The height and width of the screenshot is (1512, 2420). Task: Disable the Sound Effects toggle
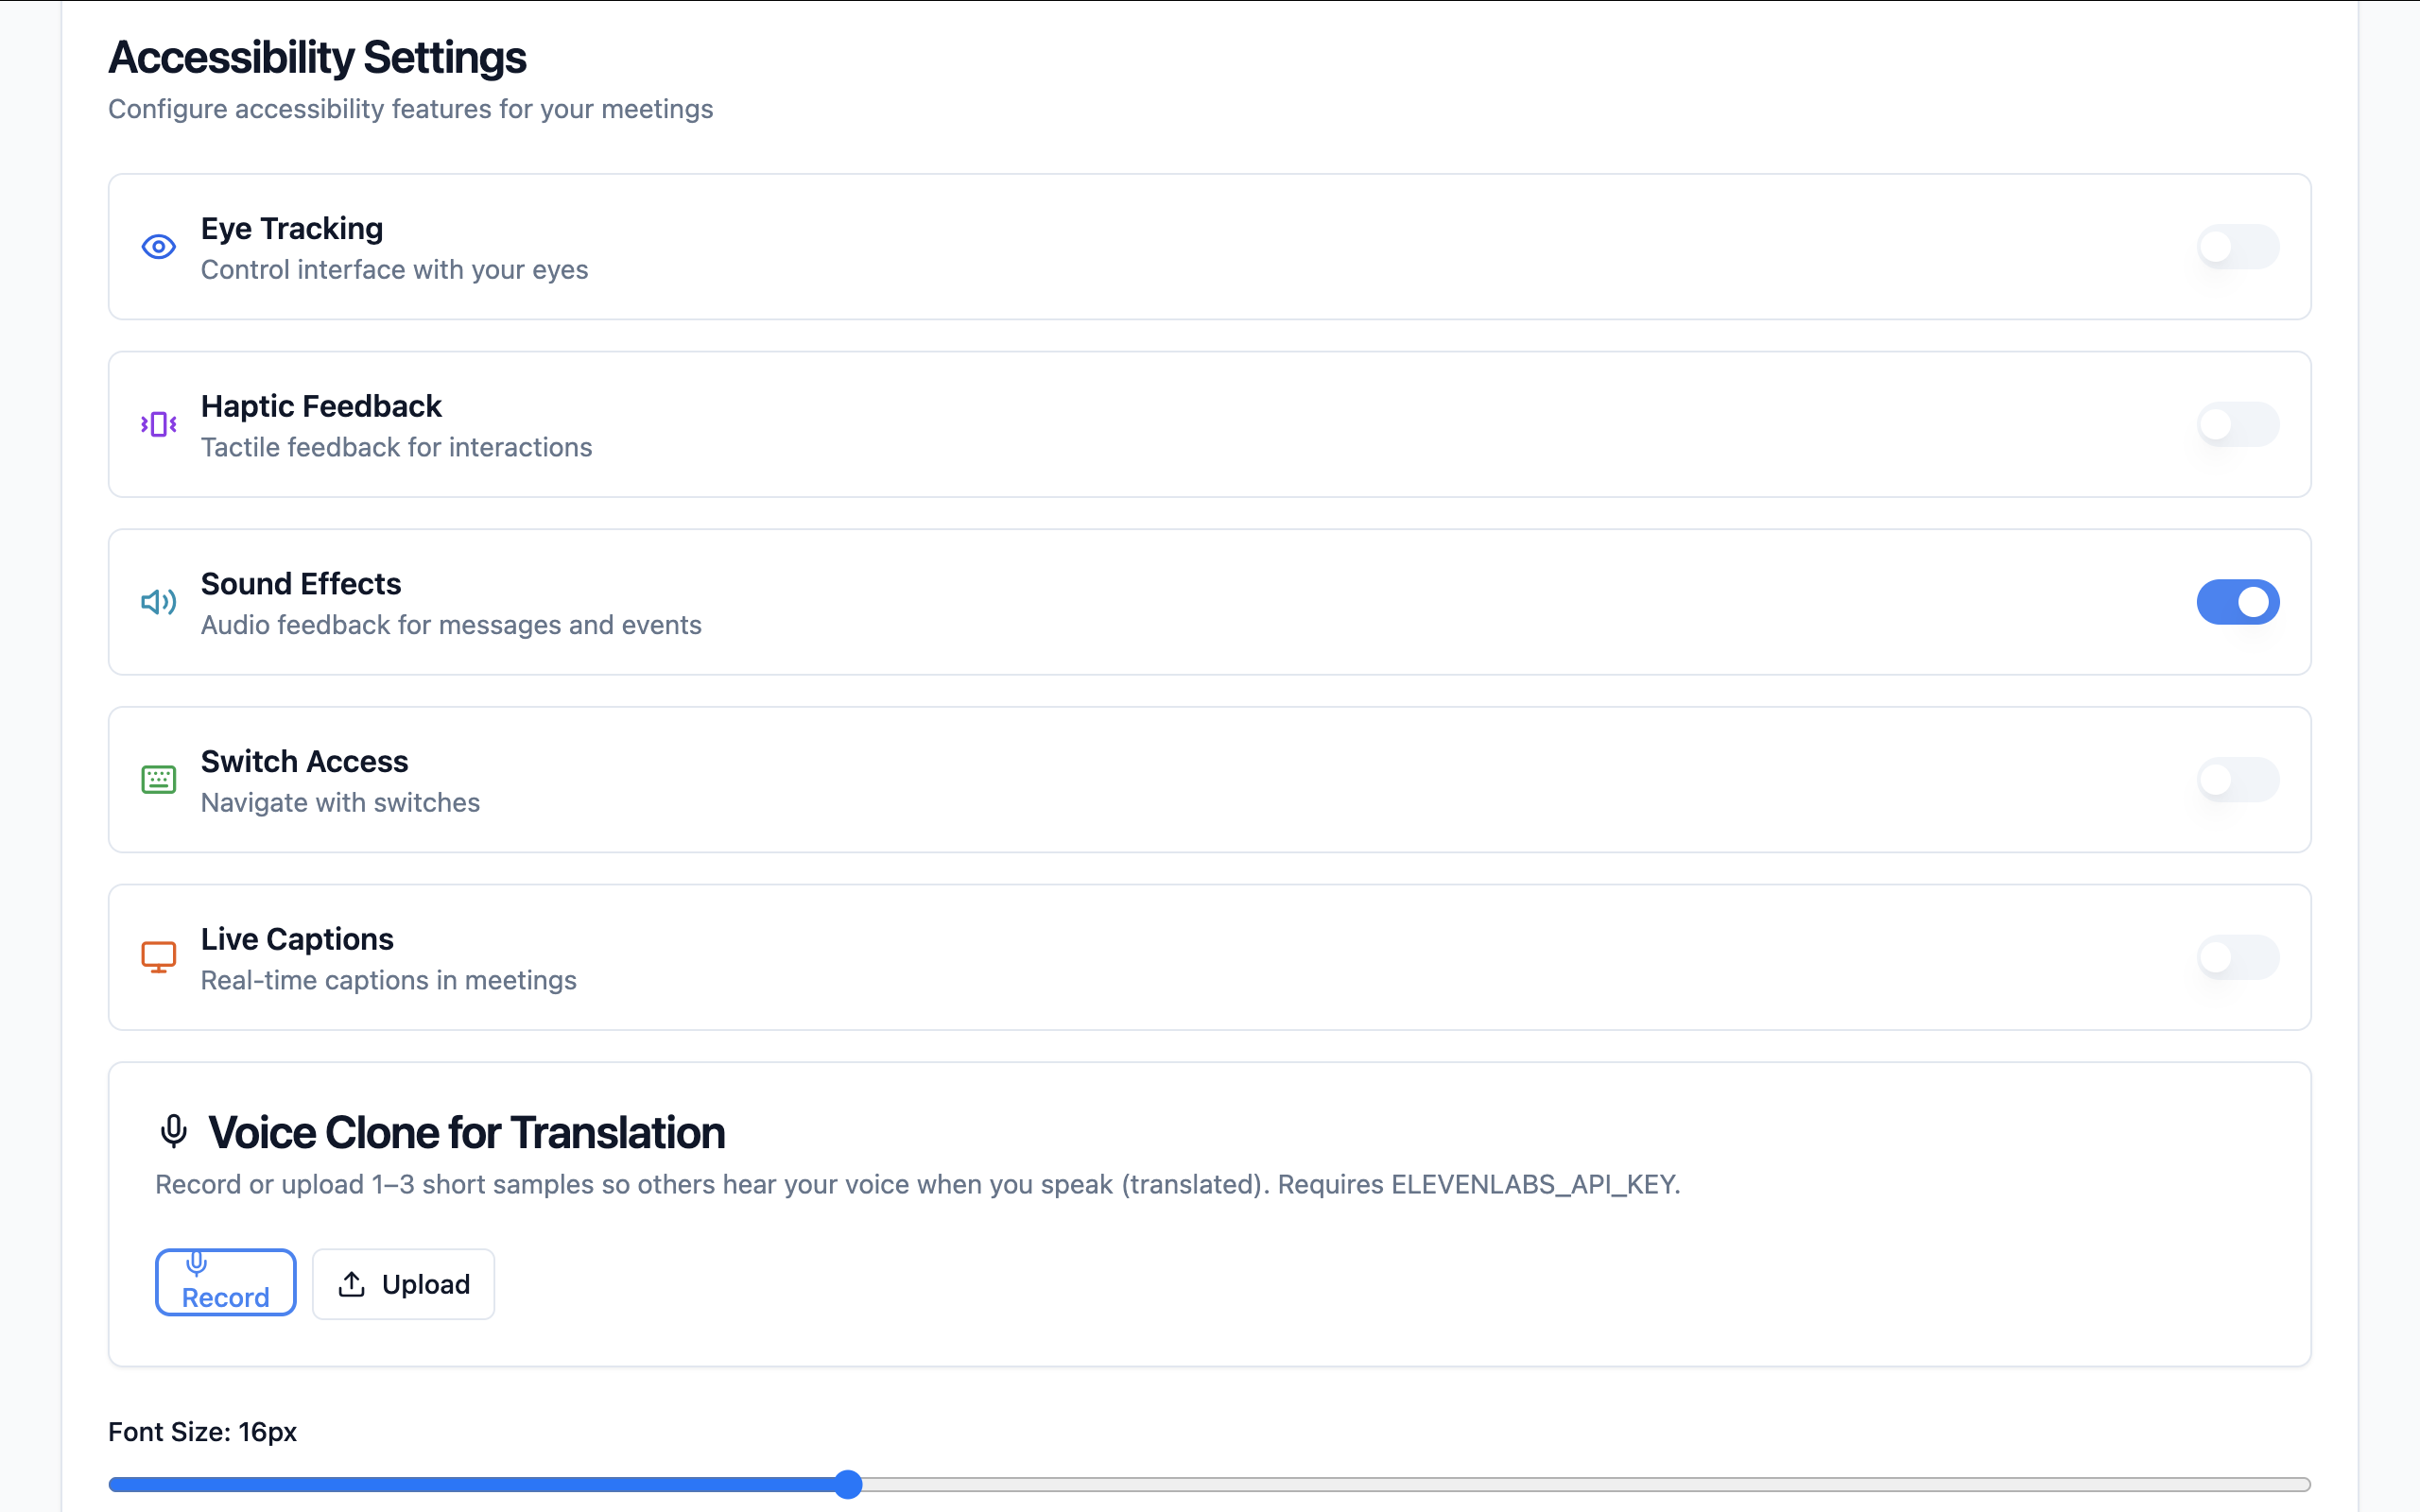click(x=2237, y=602)
